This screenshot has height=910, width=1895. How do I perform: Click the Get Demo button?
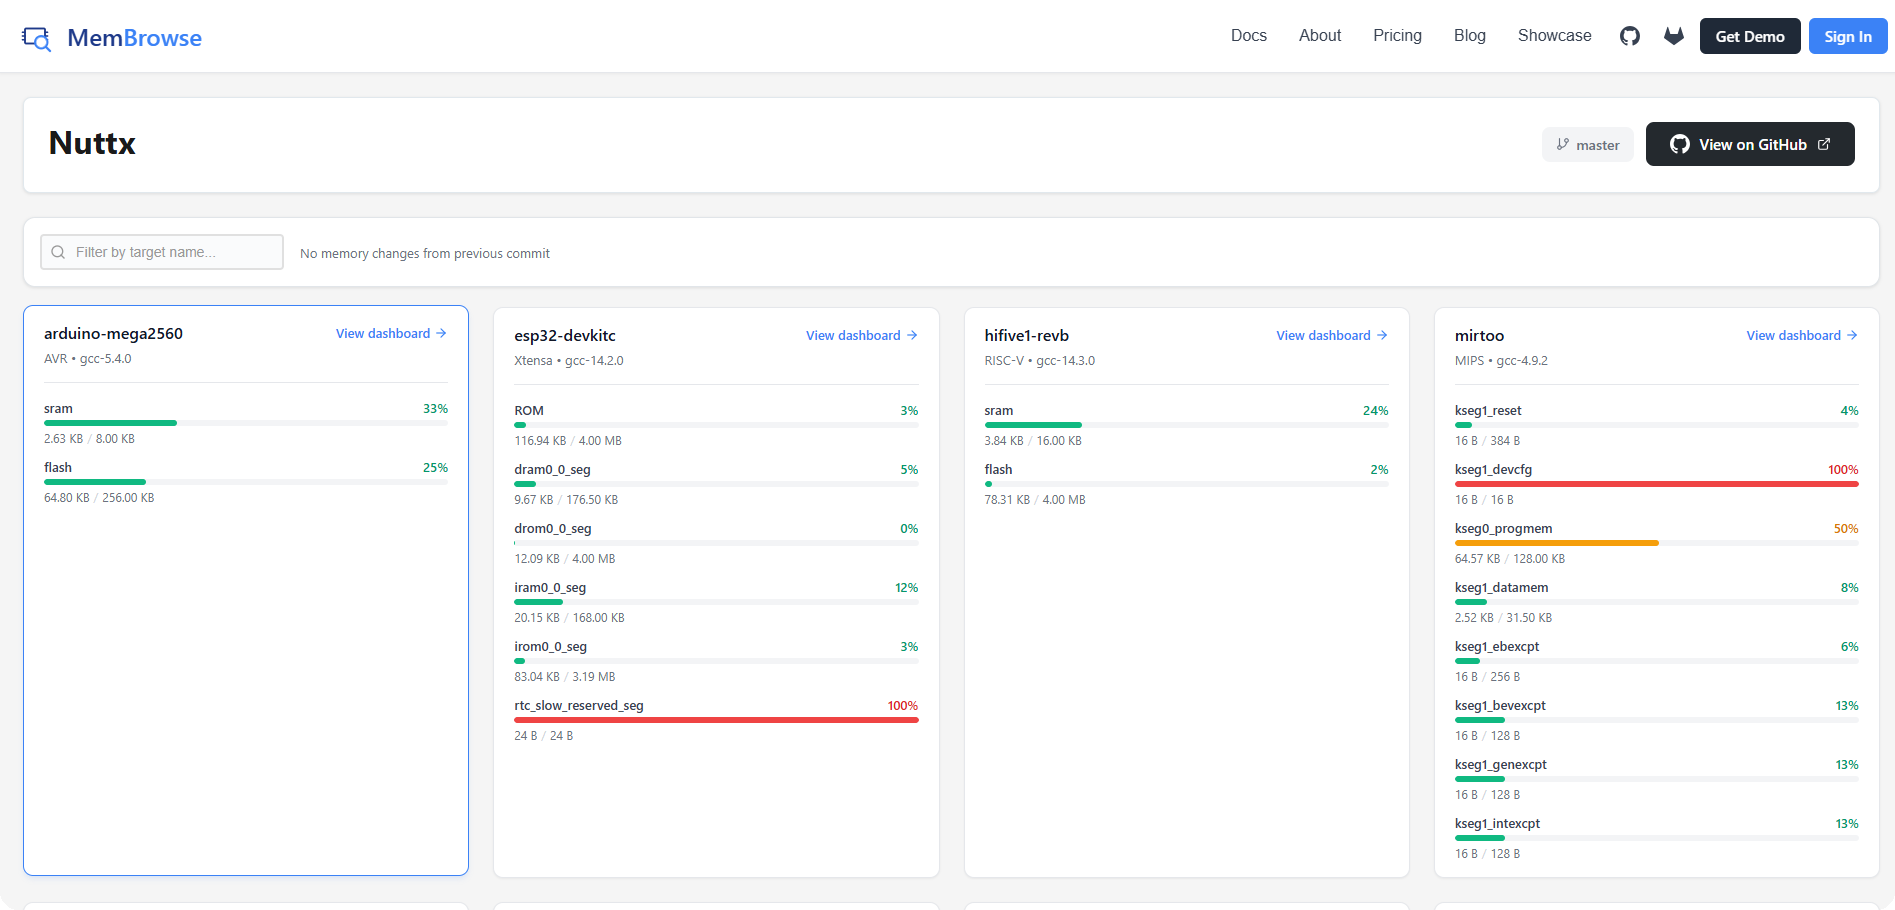(1750, 36)
